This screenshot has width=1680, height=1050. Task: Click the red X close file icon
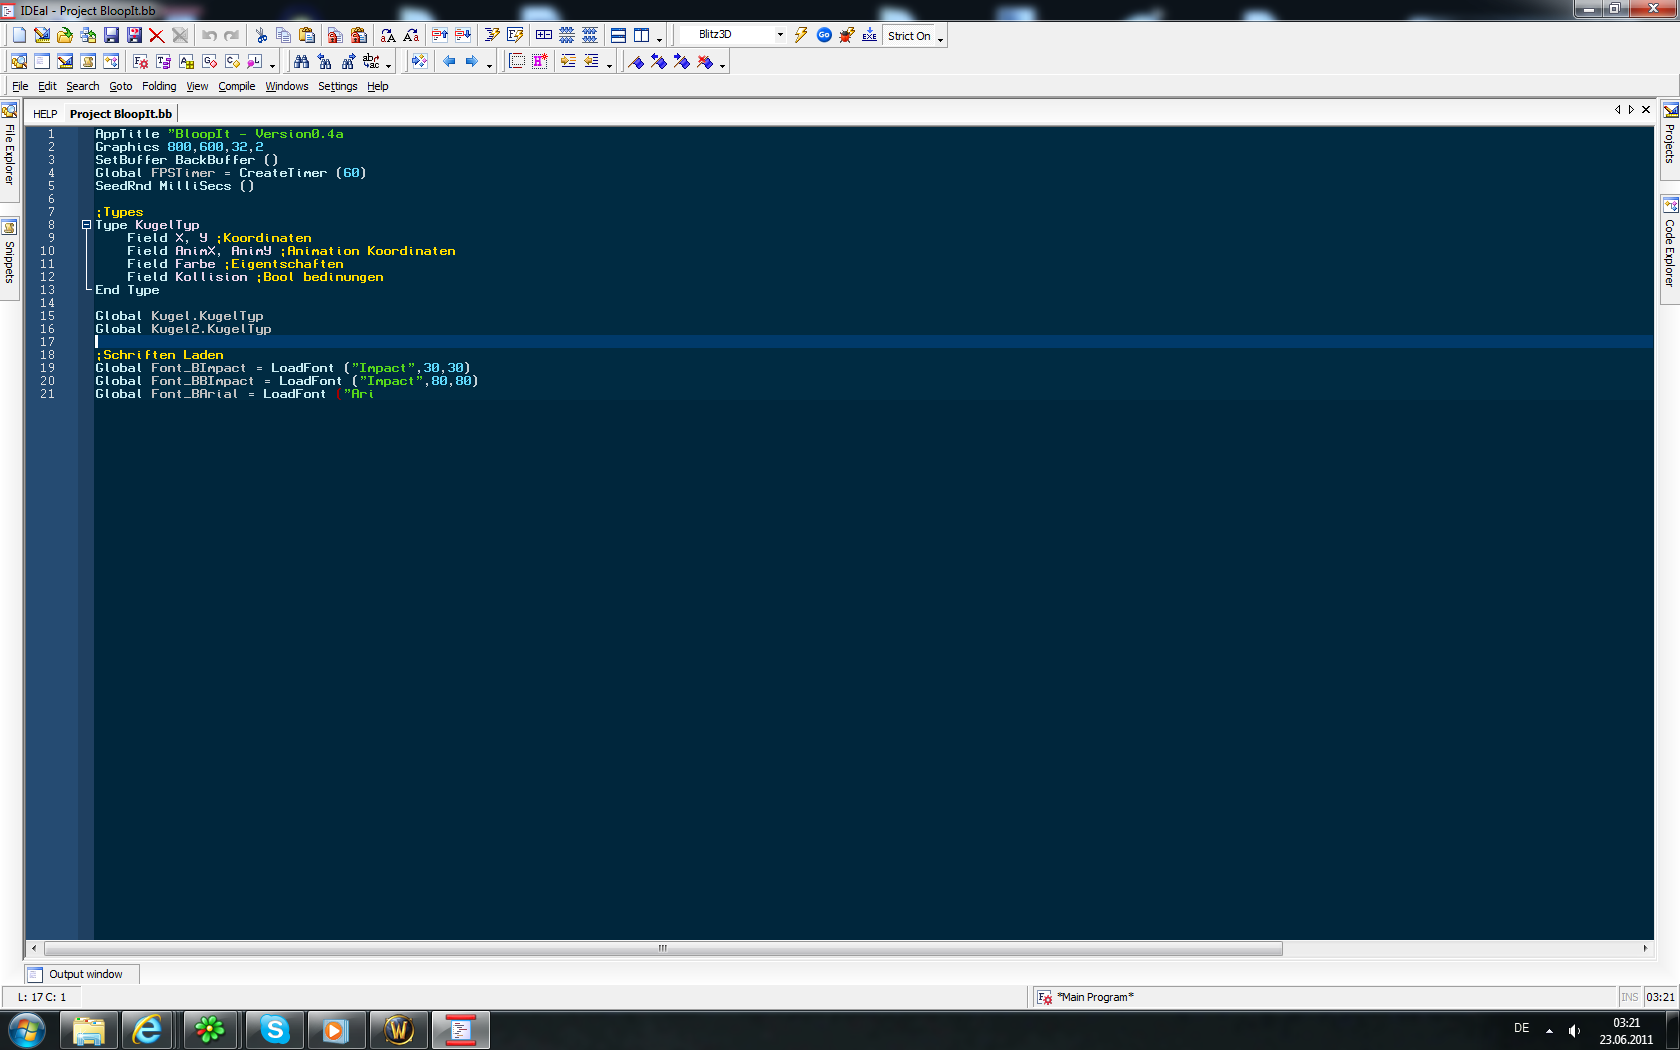156,35
